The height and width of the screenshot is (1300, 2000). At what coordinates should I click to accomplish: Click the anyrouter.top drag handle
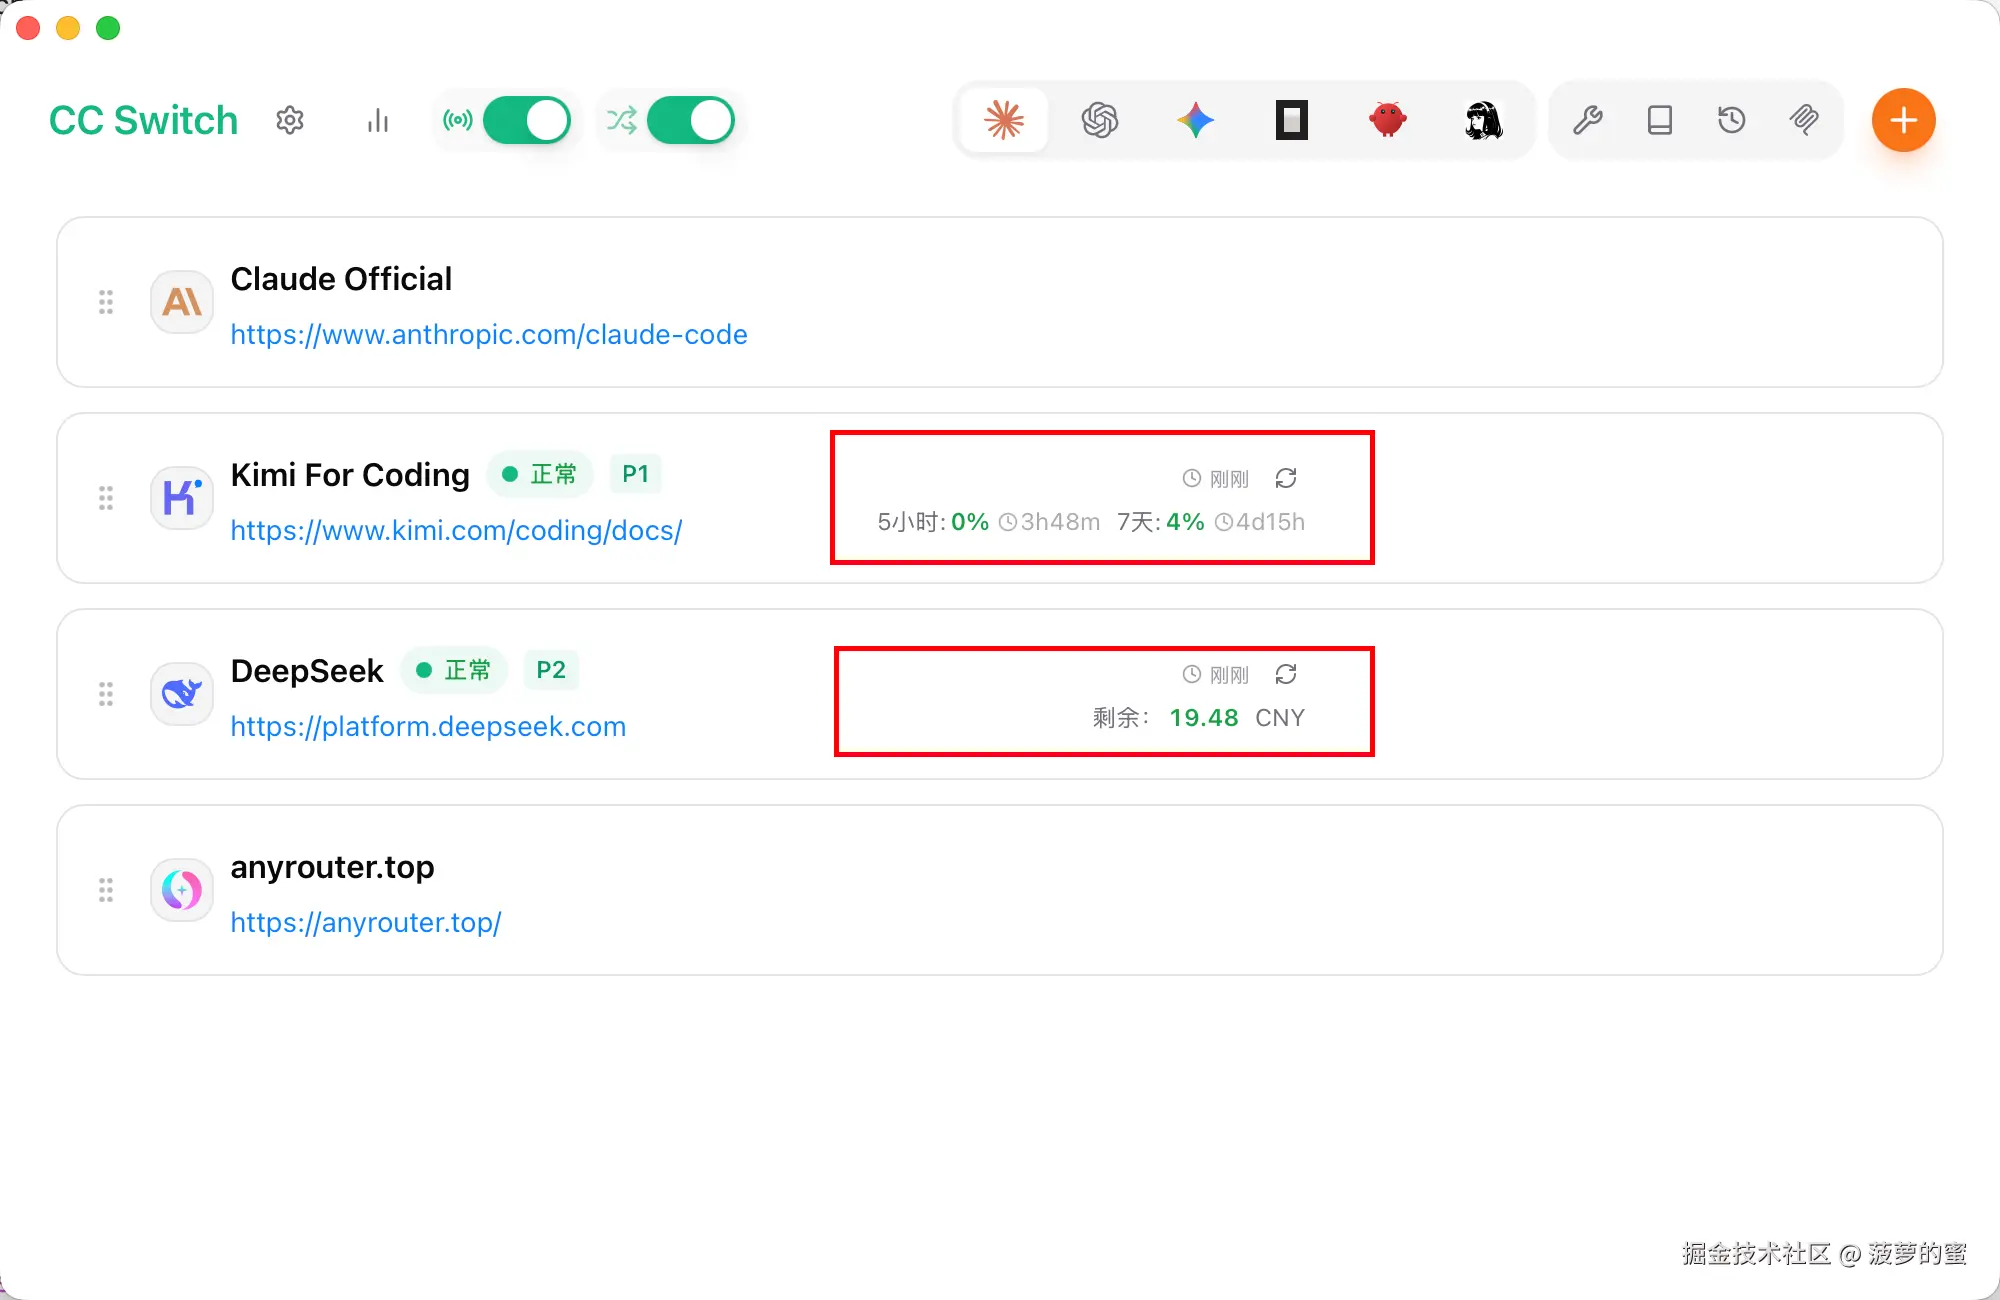point(106,890)
